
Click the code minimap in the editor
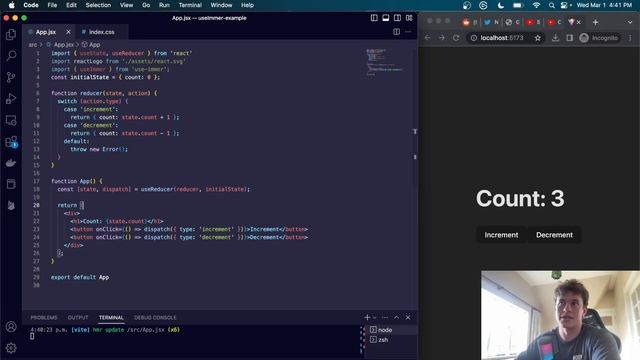click(384, 62)
